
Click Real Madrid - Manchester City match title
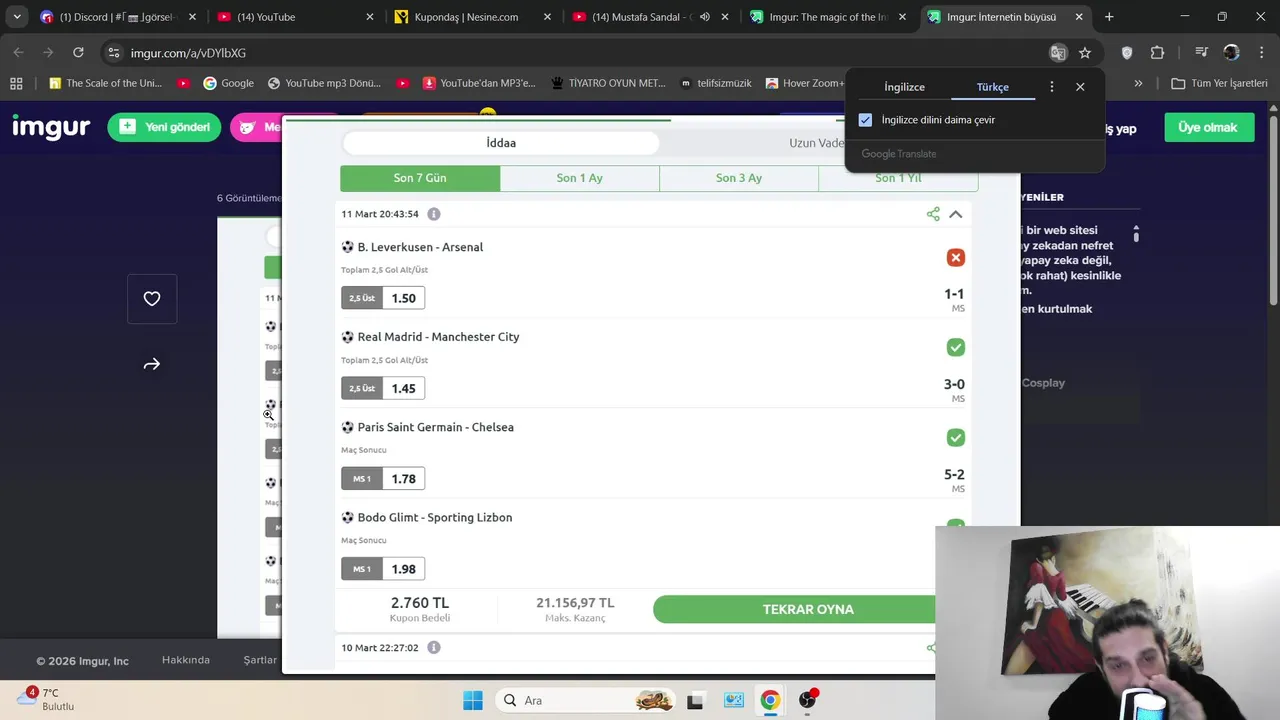[438, 337]
